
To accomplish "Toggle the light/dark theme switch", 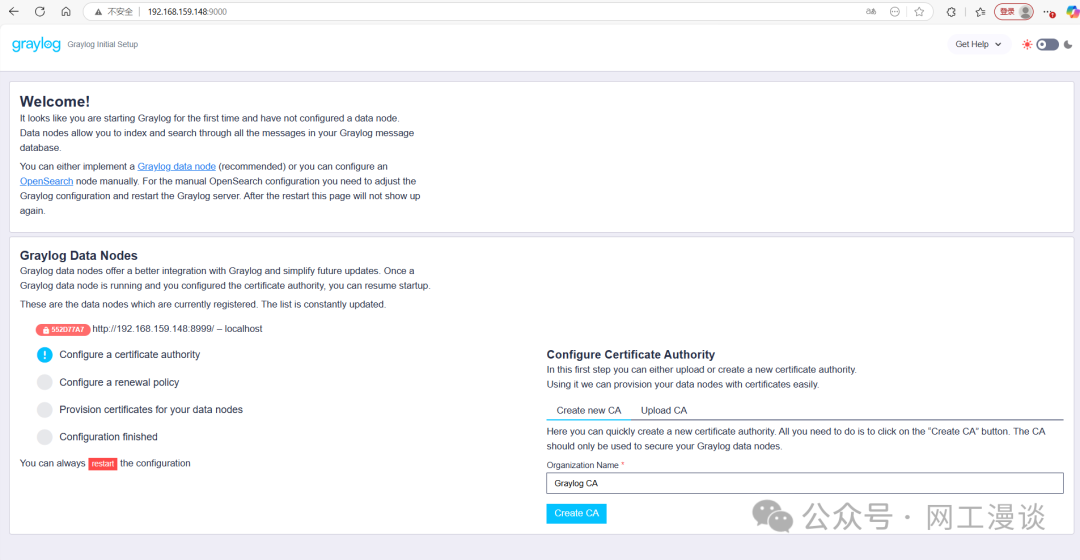I will coord(1048,44).
